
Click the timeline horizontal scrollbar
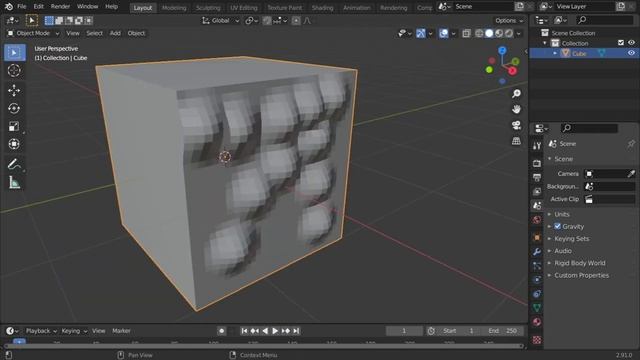(x=264, y=346)
